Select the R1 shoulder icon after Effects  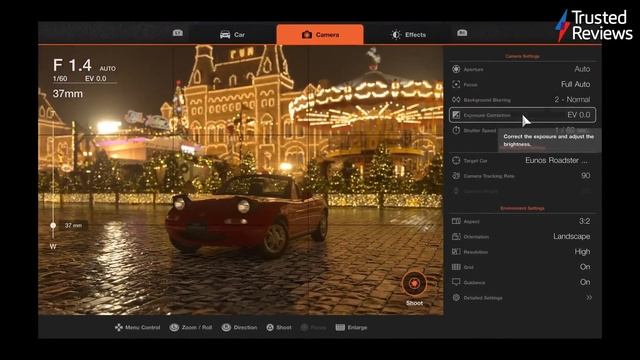(x=462, y=33)
